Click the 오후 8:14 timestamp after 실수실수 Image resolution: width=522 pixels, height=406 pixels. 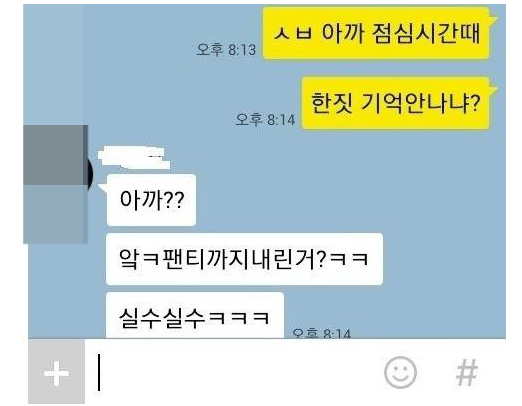coord(321,333)
